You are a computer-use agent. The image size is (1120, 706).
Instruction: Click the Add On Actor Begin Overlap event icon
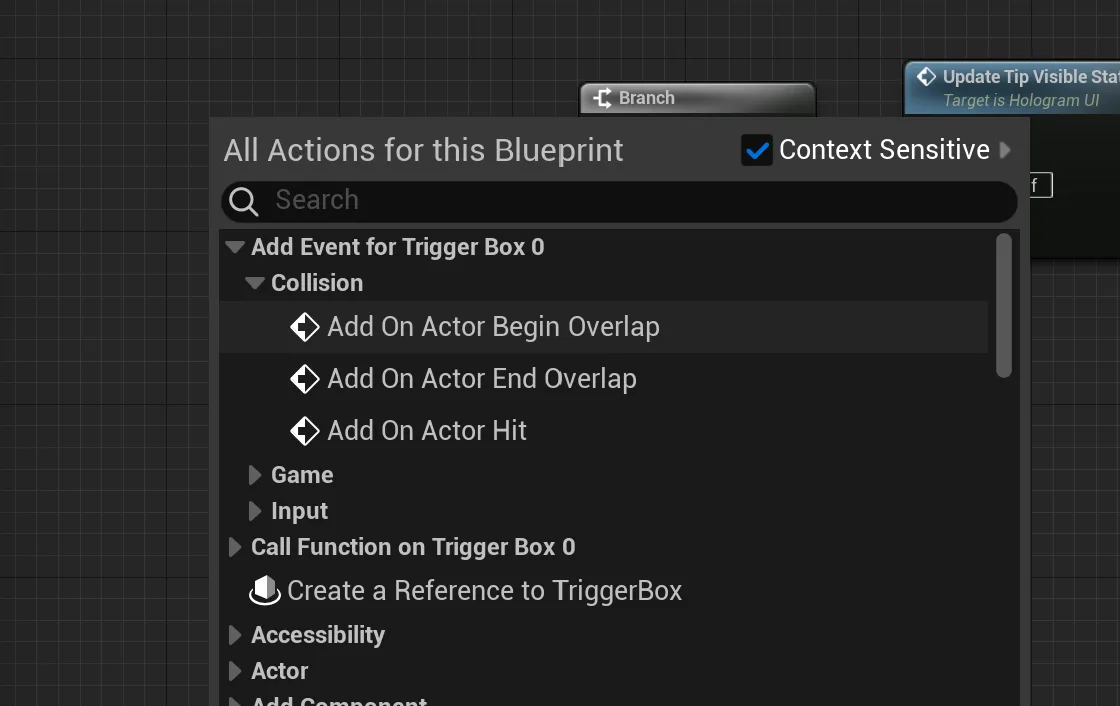304,327
